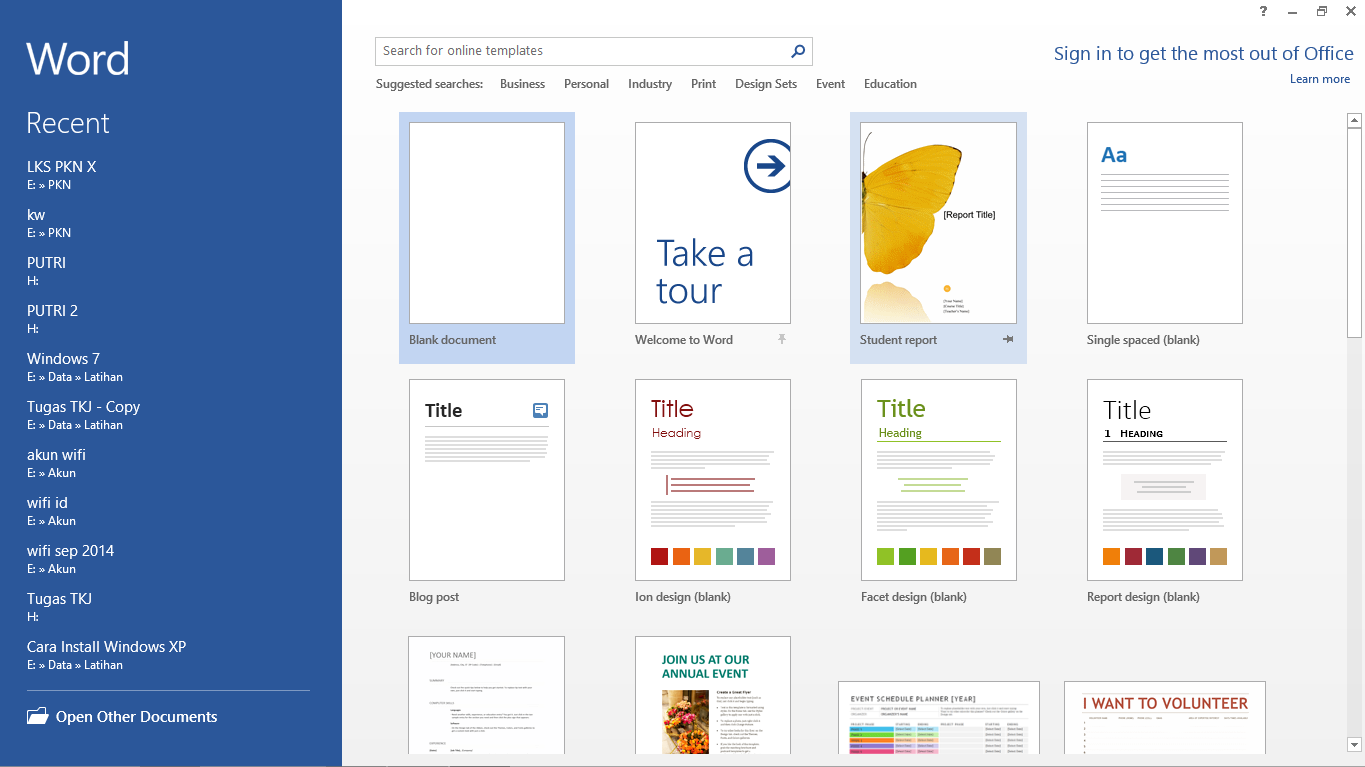This screenshot has height=767, width=1365.
Task: Click the arrow icon on Welcome to Word
Action: coord(767,165)
